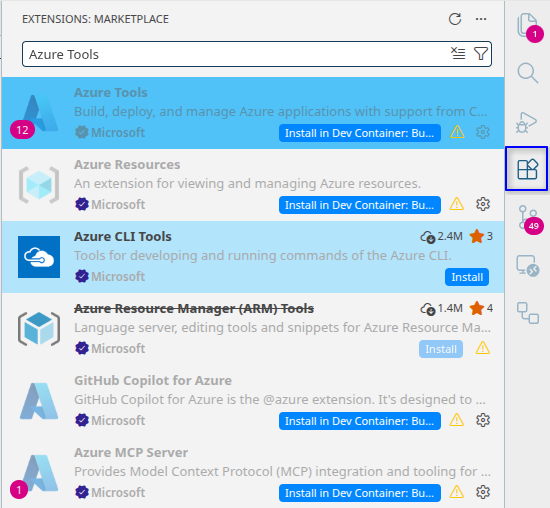Viewport: 550px width, 508px height.
Task: Install the Azure CLI Tools extension
Action: tap(467, 277)
